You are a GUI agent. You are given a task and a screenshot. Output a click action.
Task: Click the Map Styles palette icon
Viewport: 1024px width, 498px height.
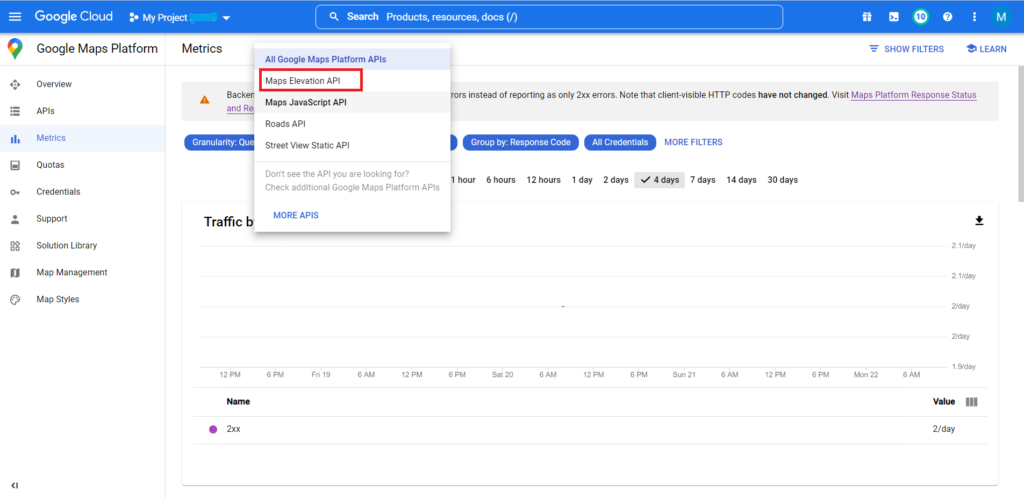tap(15, 299)
